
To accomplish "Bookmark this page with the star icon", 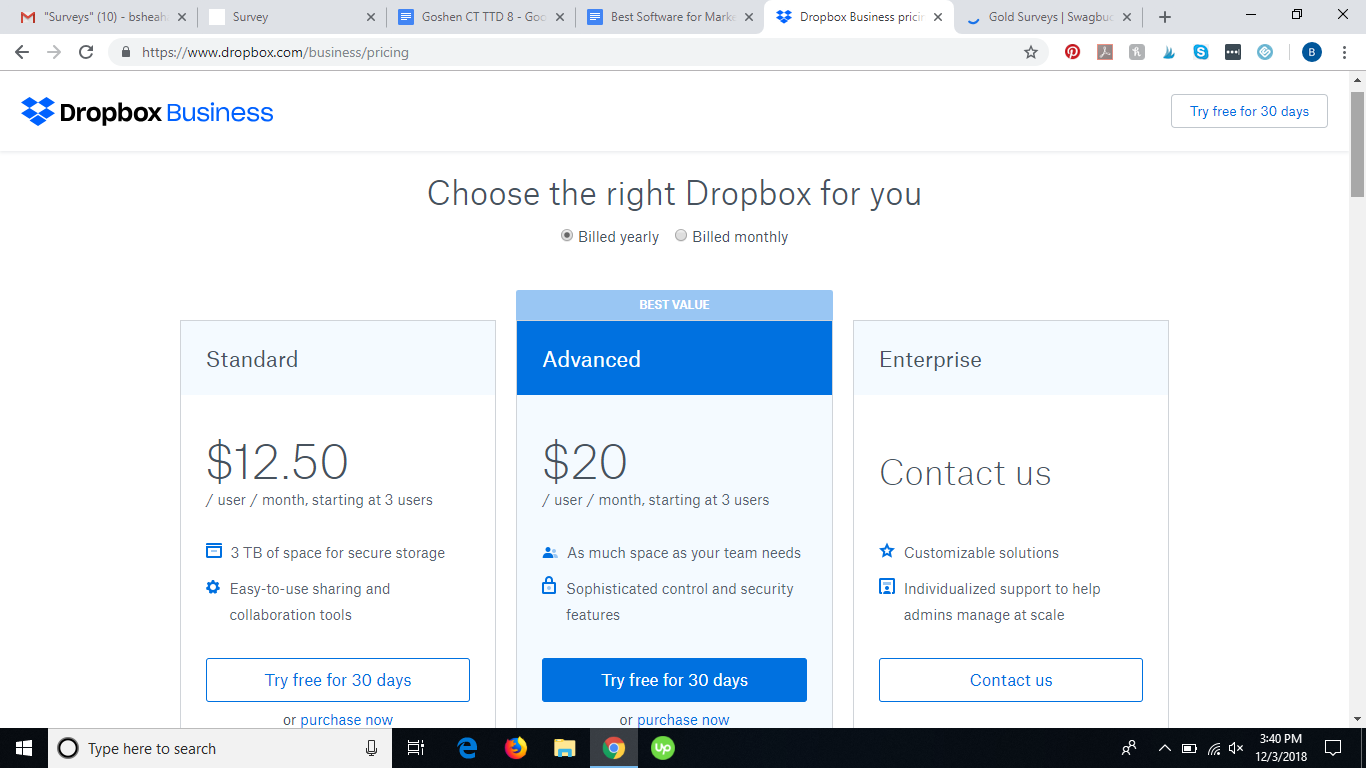I will (1031, 52).
